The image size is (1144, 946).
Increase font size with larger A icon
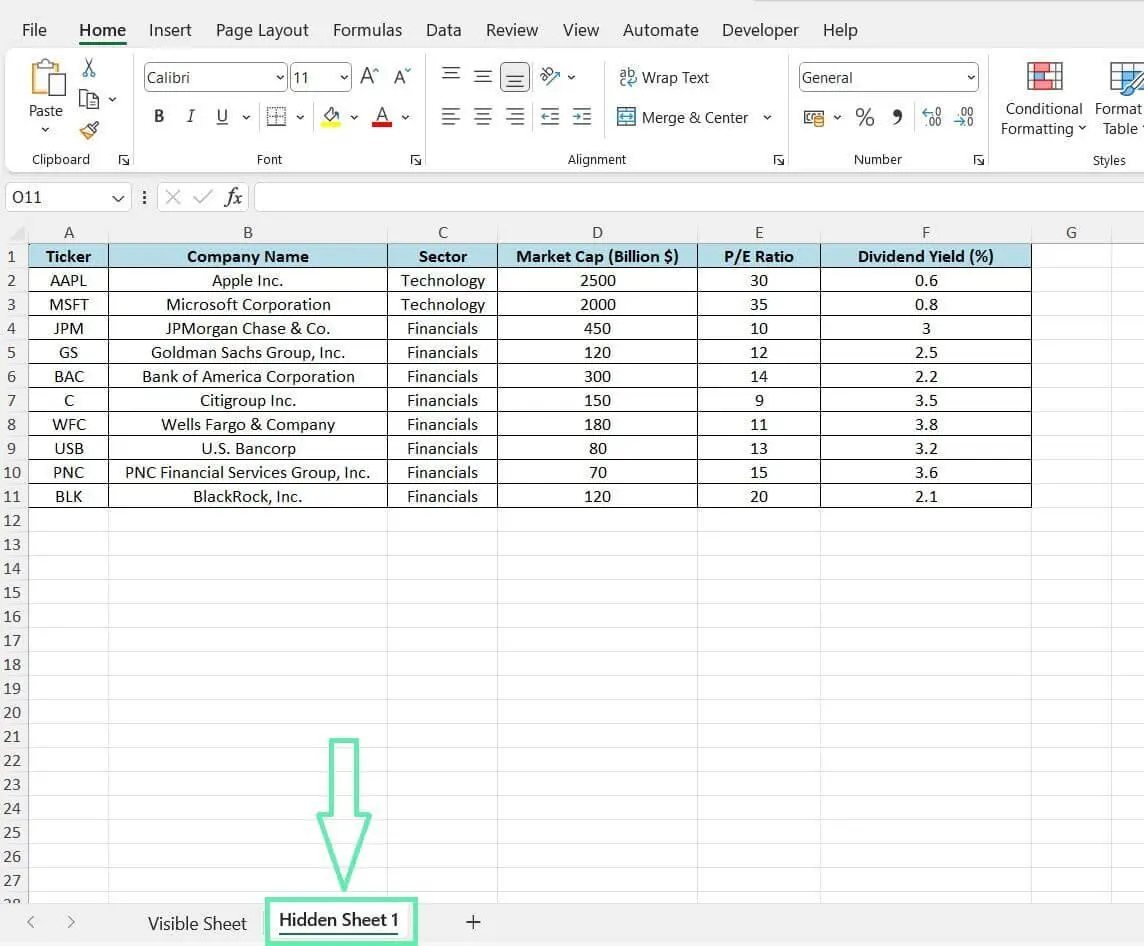(369, 77)
